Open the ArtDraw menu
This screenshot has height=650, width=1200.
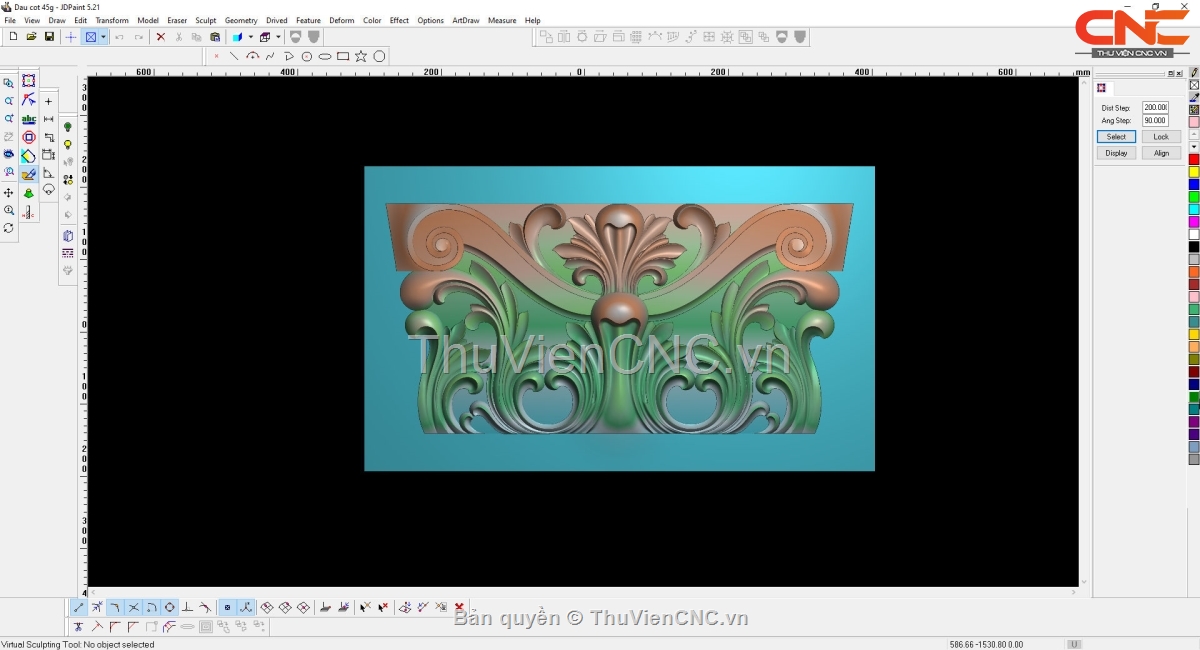click(x=465, y=20)
